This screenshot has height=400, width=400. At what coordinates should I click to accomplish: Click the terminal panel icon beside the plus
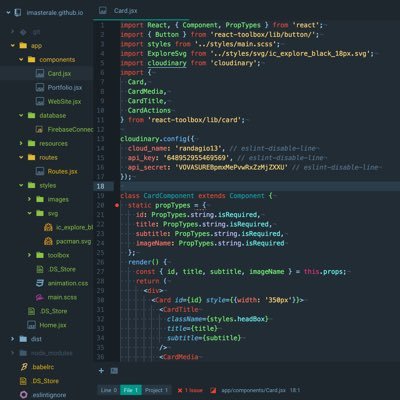(114, 370)
